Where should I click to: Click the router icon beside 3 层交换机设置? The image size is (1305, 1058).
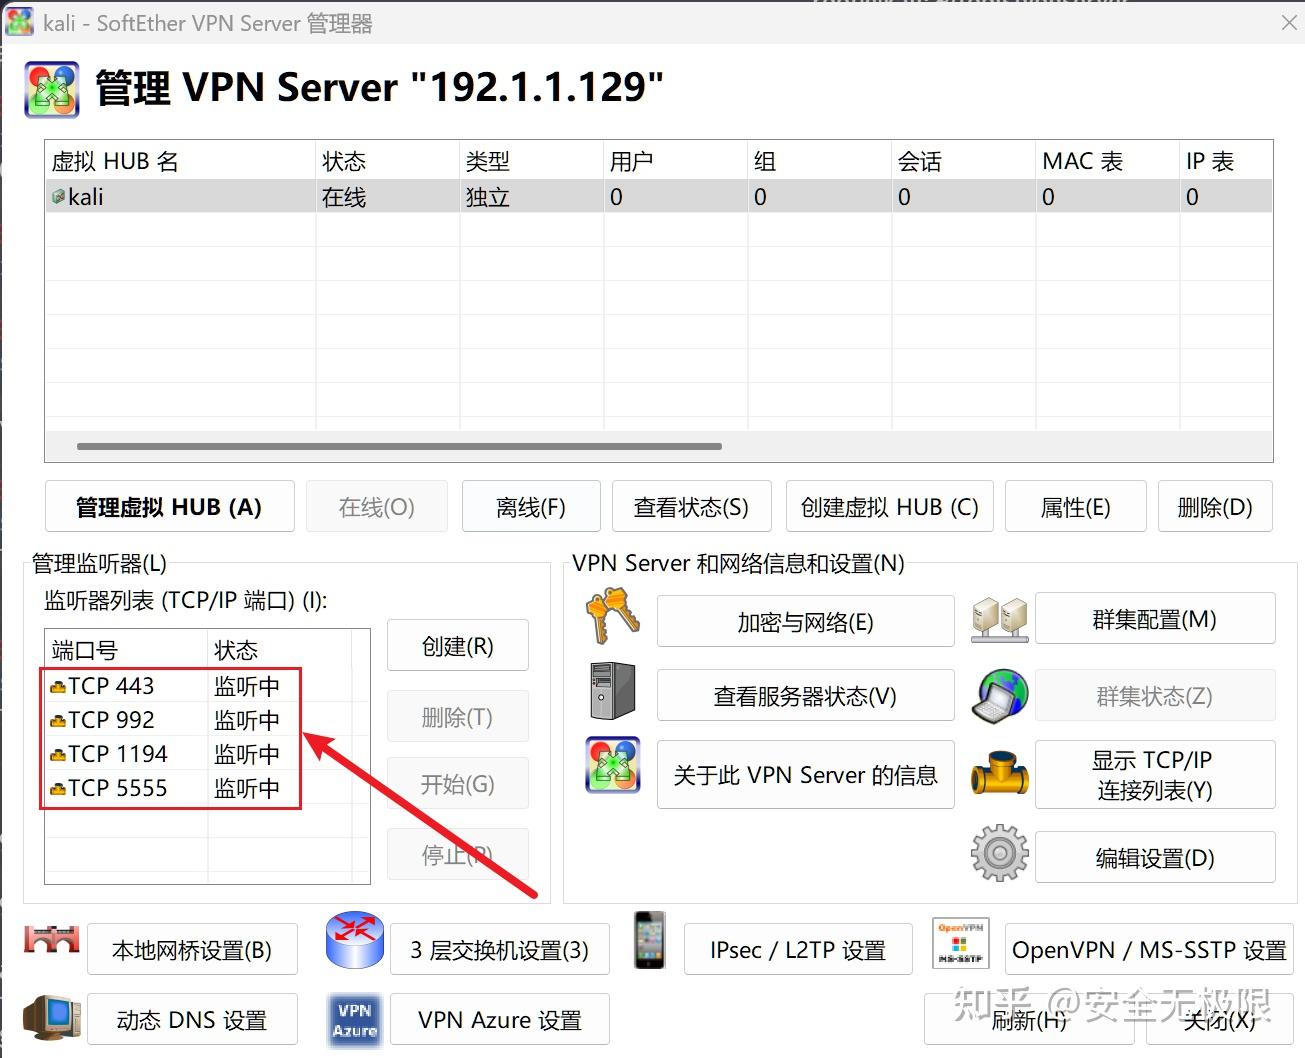[x=354, y=940]
